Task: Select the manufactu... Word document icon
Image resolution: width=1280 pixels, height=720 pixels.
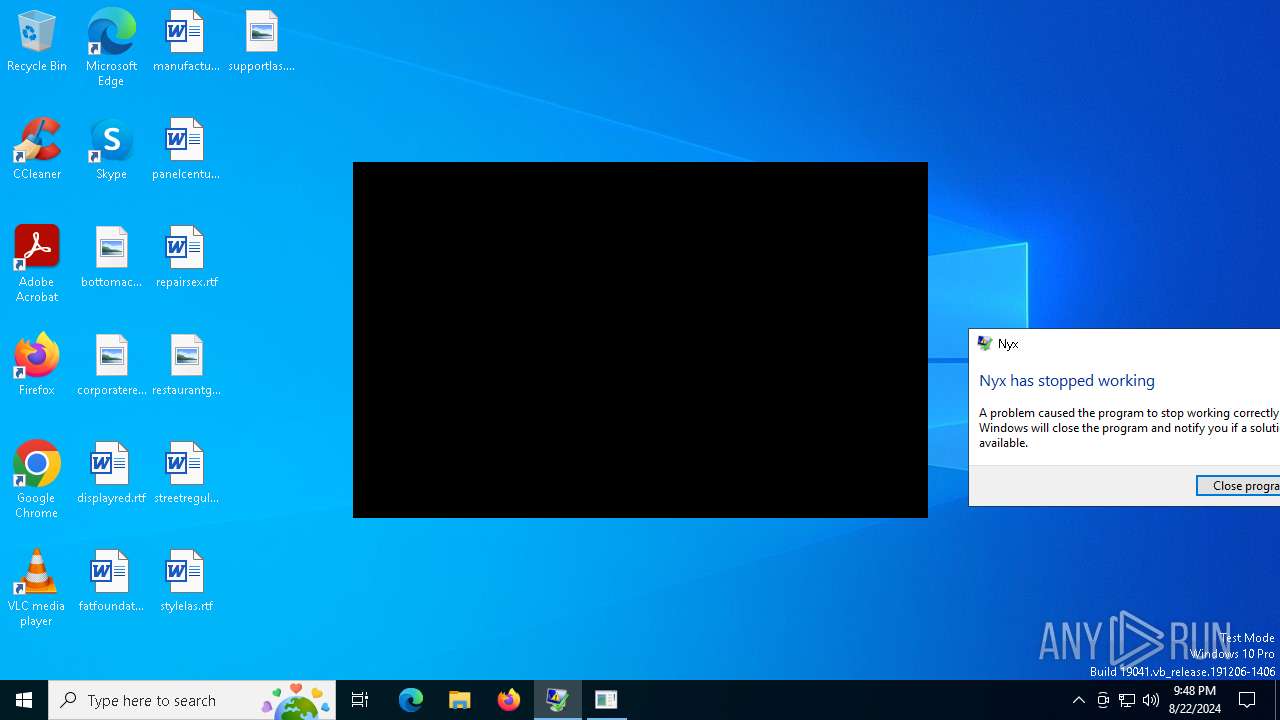Action: point(186,42)
